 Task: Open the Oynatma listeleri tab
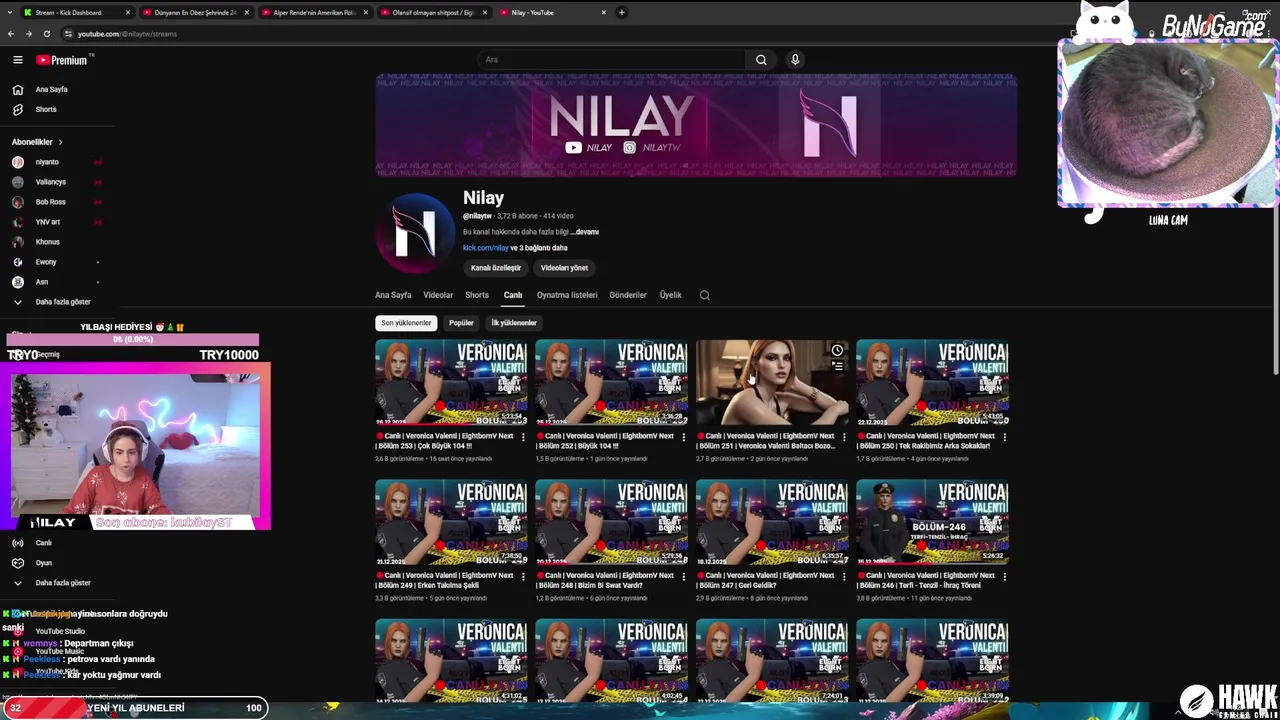pos(567,295)
